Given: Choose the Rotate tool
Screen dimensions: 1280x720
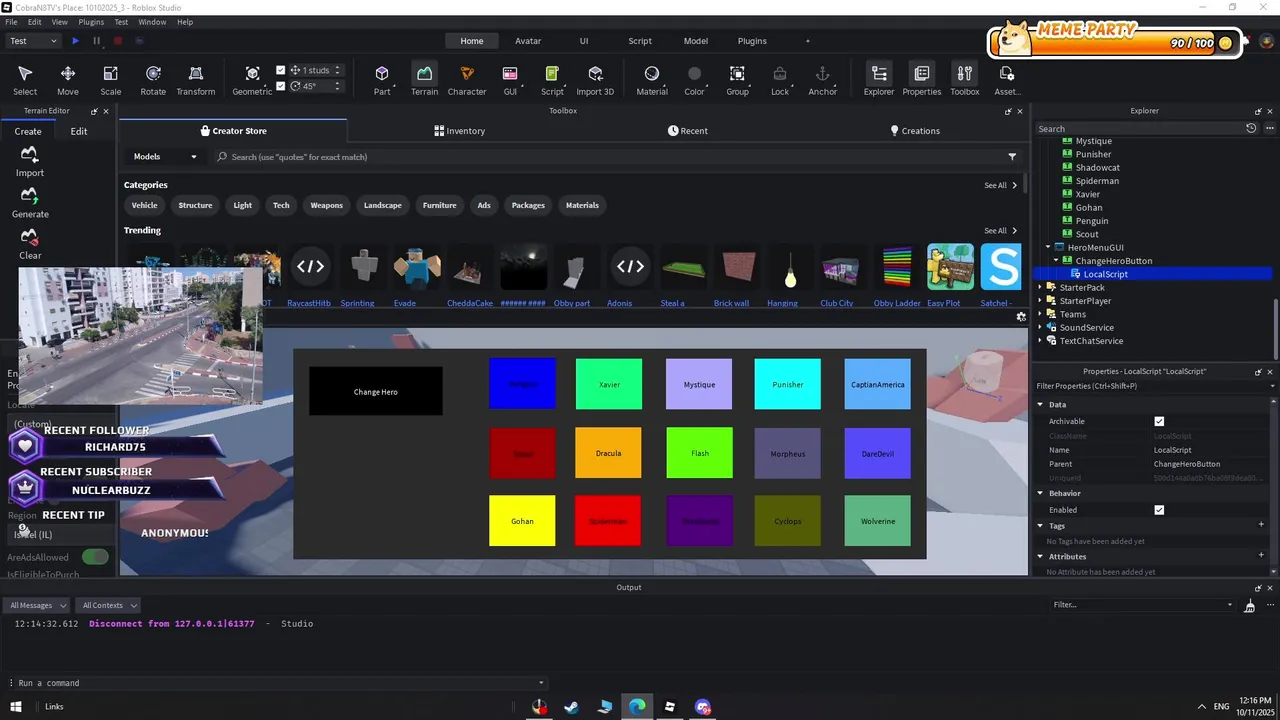Looking at the screenshot, I should point(153,80).
